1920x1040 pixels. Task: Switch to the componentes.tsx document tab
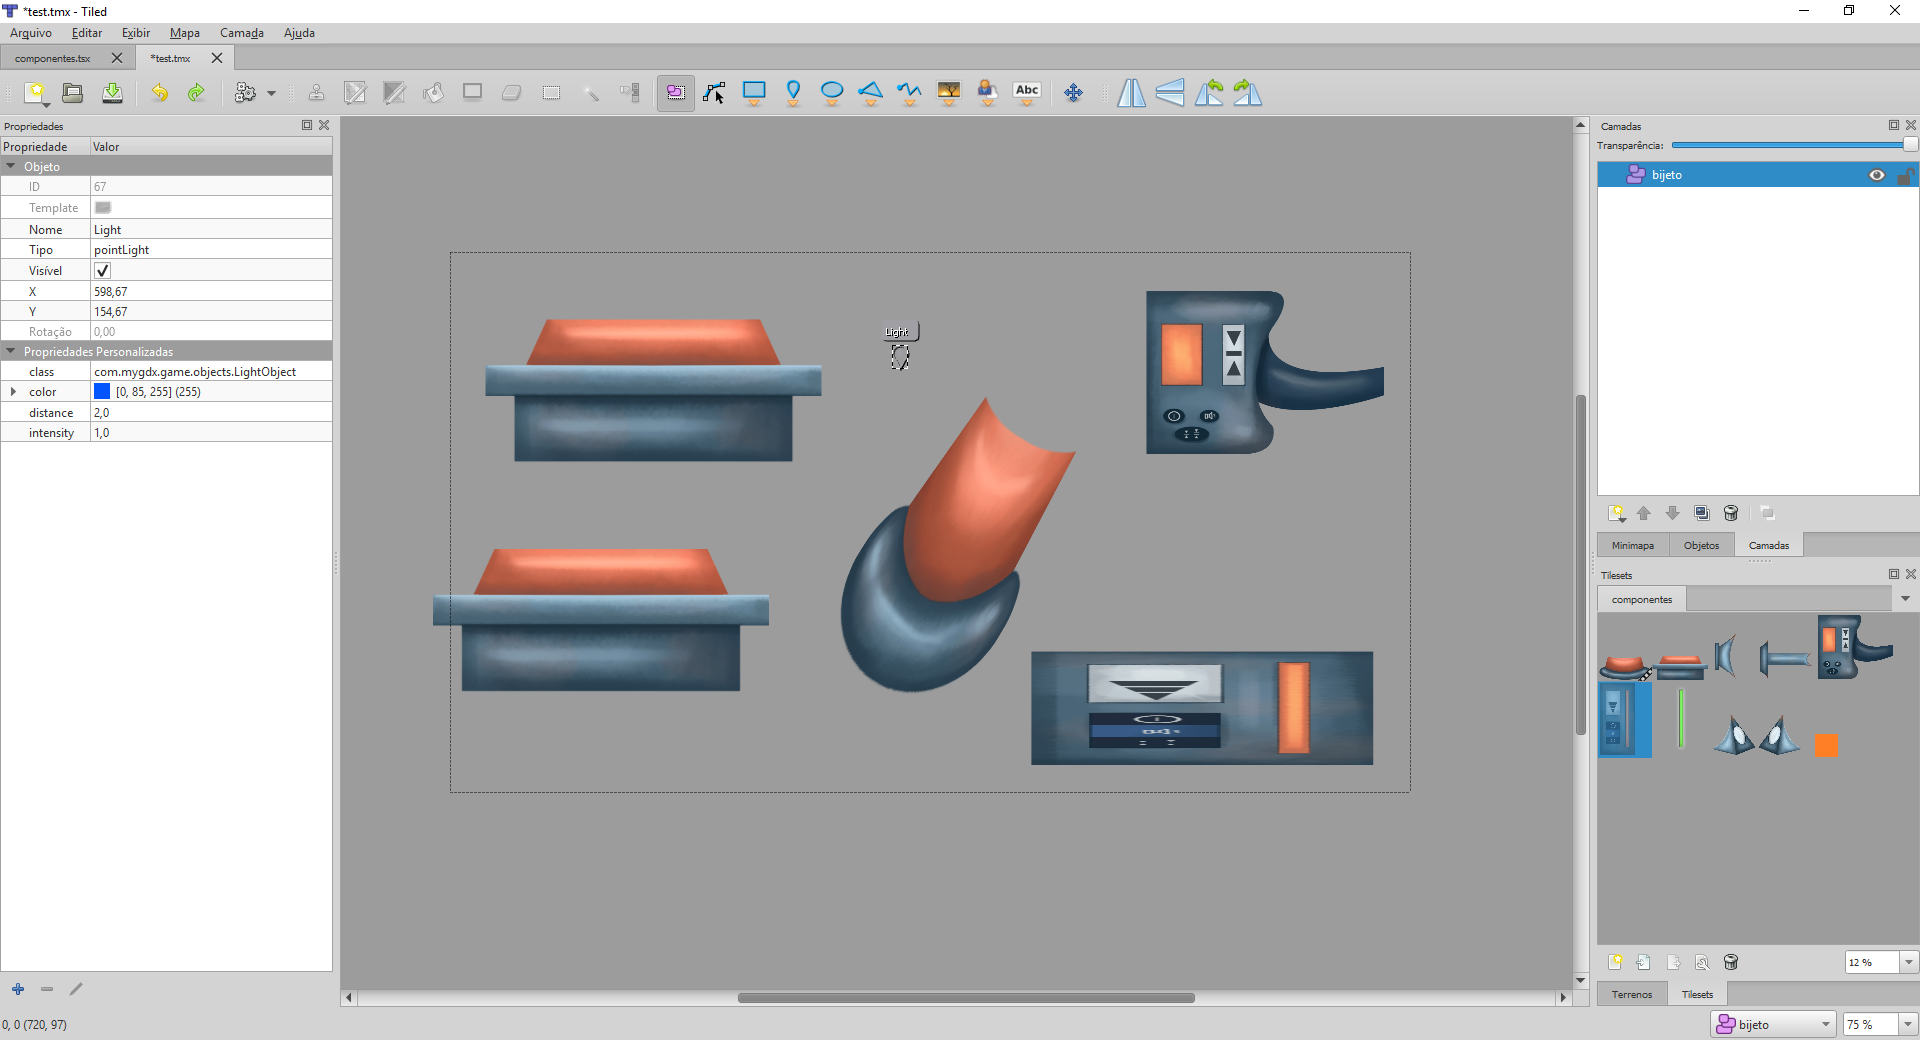point(53,59)
